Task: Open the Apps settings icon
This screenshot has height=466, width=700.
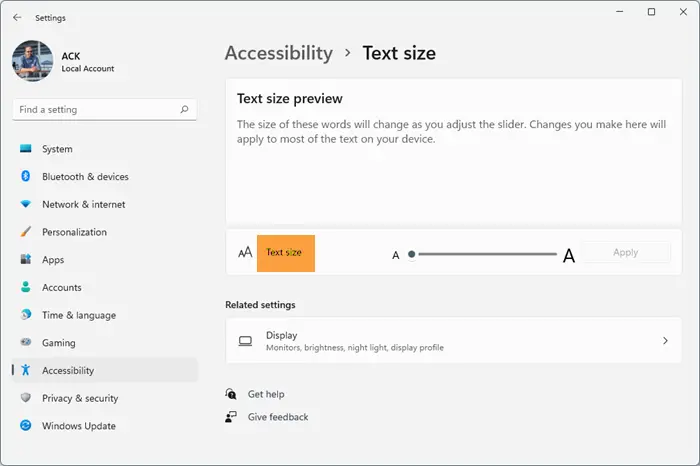Action: (x=26, y=260)
